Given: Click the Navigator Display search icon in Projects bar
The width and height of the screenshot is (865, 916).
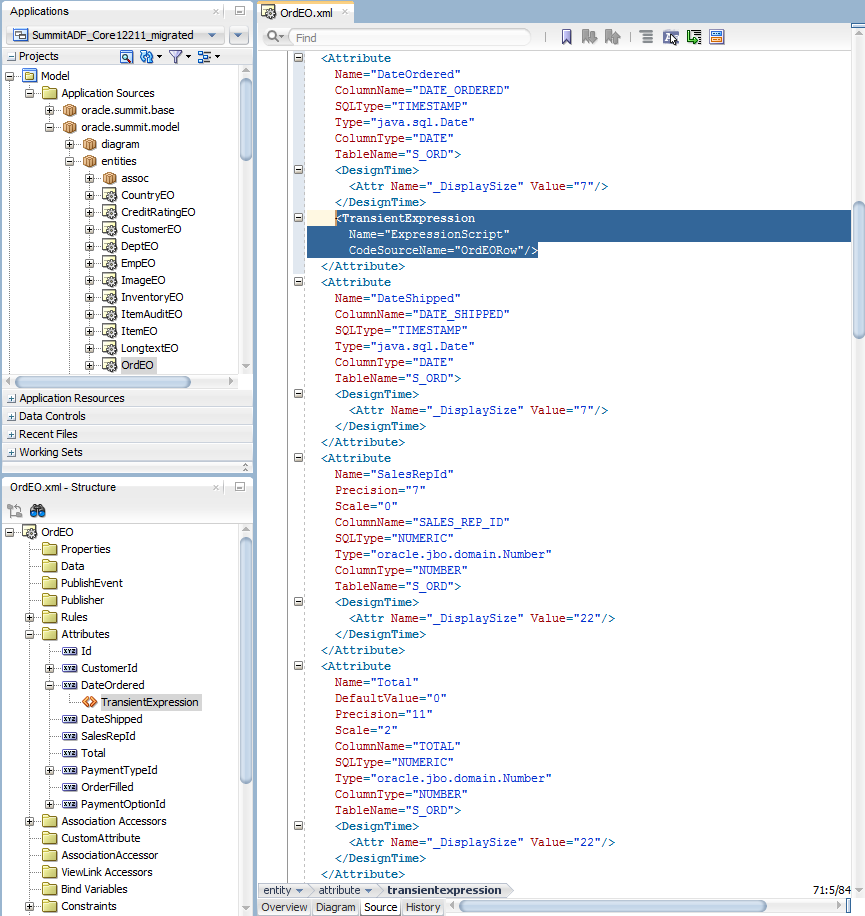Looking at the screenshot, I should click(126, 57).
